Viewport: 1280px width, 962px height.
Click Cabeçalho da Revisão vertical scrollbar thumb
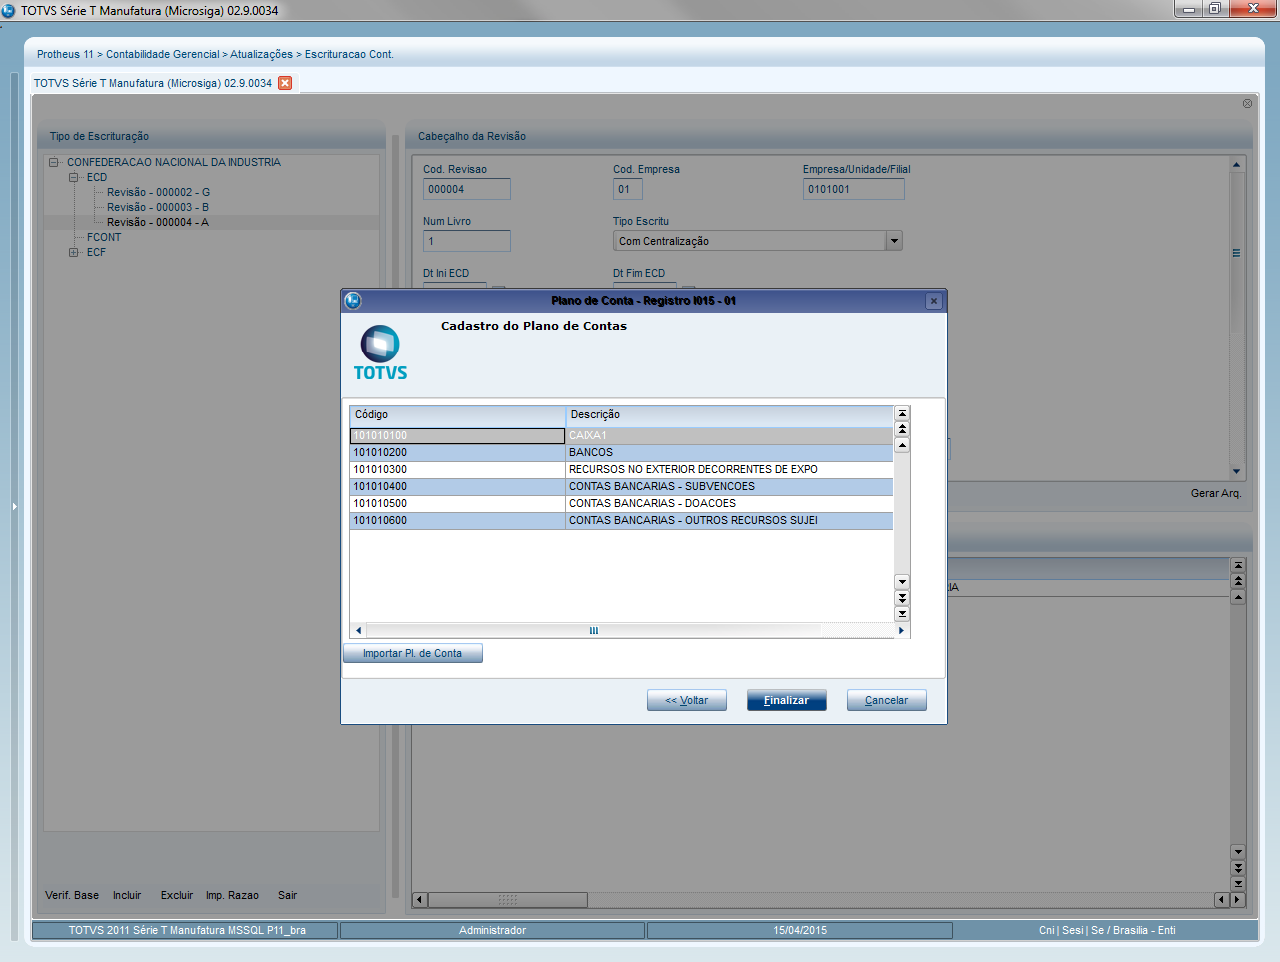pyautogui.click(x=1237, y=253)
